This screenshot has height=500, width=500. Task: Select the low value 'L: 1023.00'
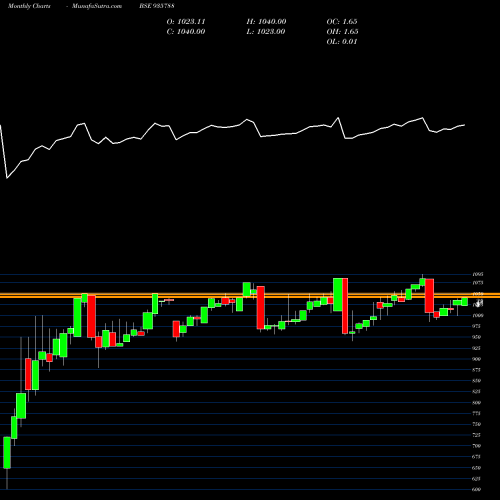tap(266, 32)
